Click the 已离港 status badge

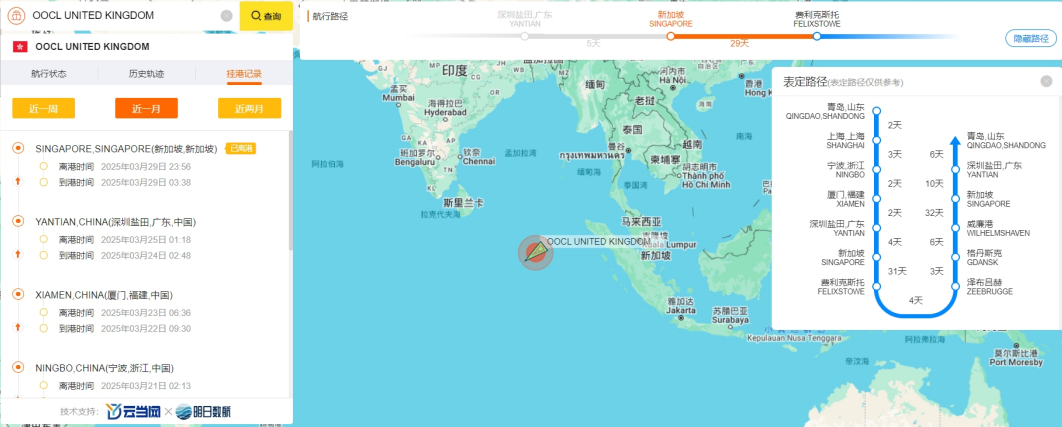click(x=240, y=148)
